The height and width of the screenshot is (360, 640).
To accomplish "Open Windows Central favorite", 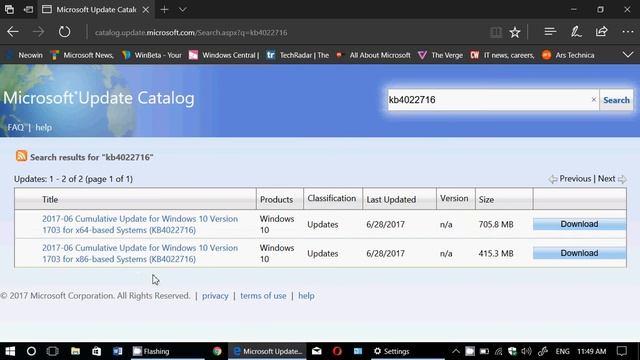I will click(224, 55).
